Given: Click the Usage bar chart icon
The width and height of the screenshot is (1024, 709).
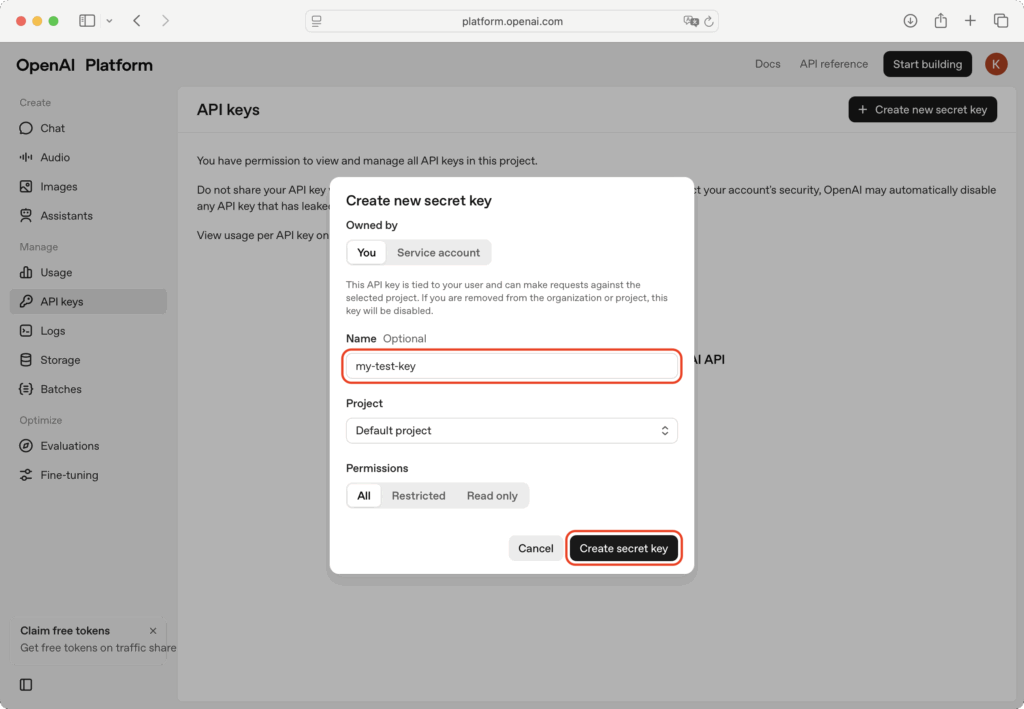Looking at the screenshot, I should point(26,273).
